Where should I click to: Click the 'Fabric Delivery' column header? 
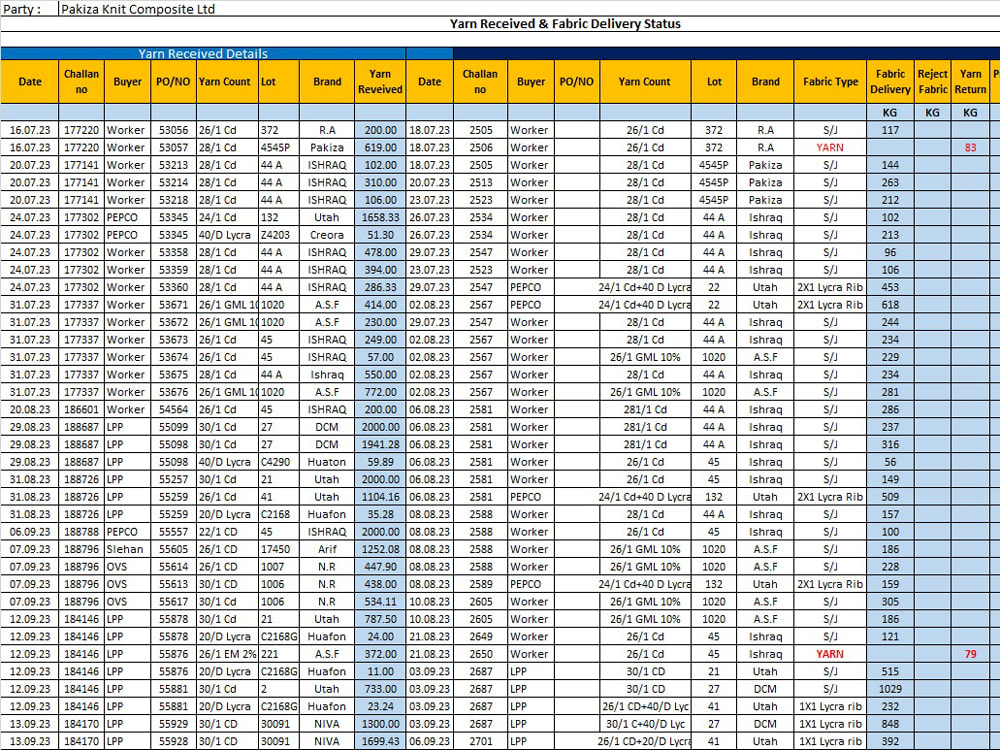click(890, 82)
